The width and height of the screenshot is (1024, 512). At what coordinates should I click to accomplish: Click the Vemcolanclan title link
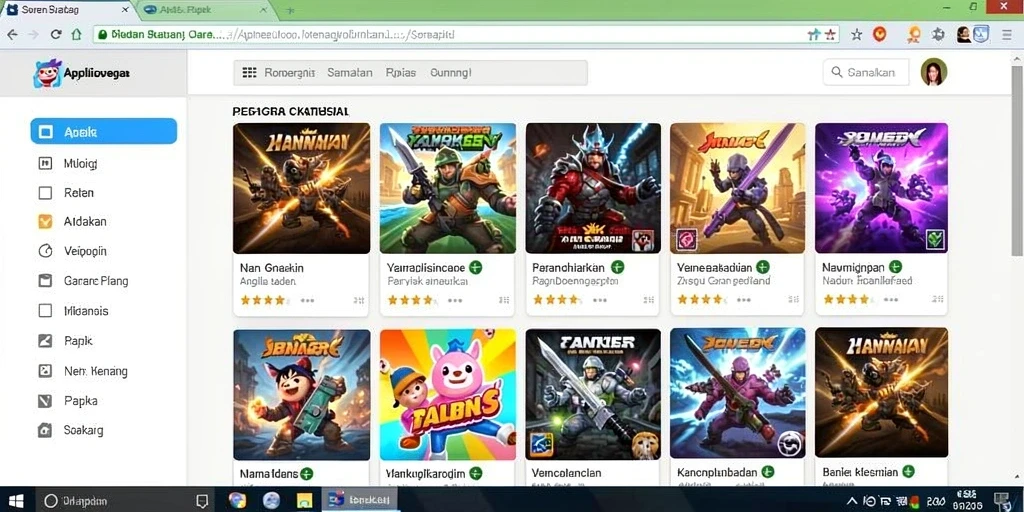pyautogui.click(x=566, y=473)
